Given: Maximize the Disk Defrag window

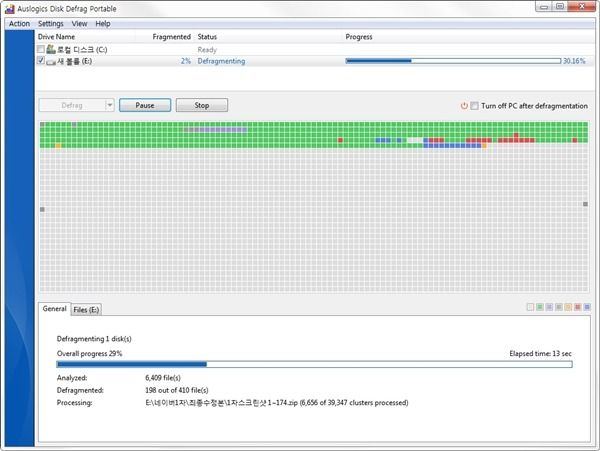Looking at the screenshot, I should 560,7.
